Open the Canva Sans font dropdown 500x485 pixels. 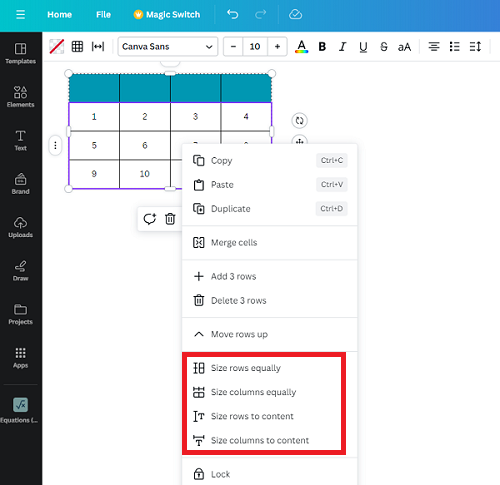click(168, 46)
